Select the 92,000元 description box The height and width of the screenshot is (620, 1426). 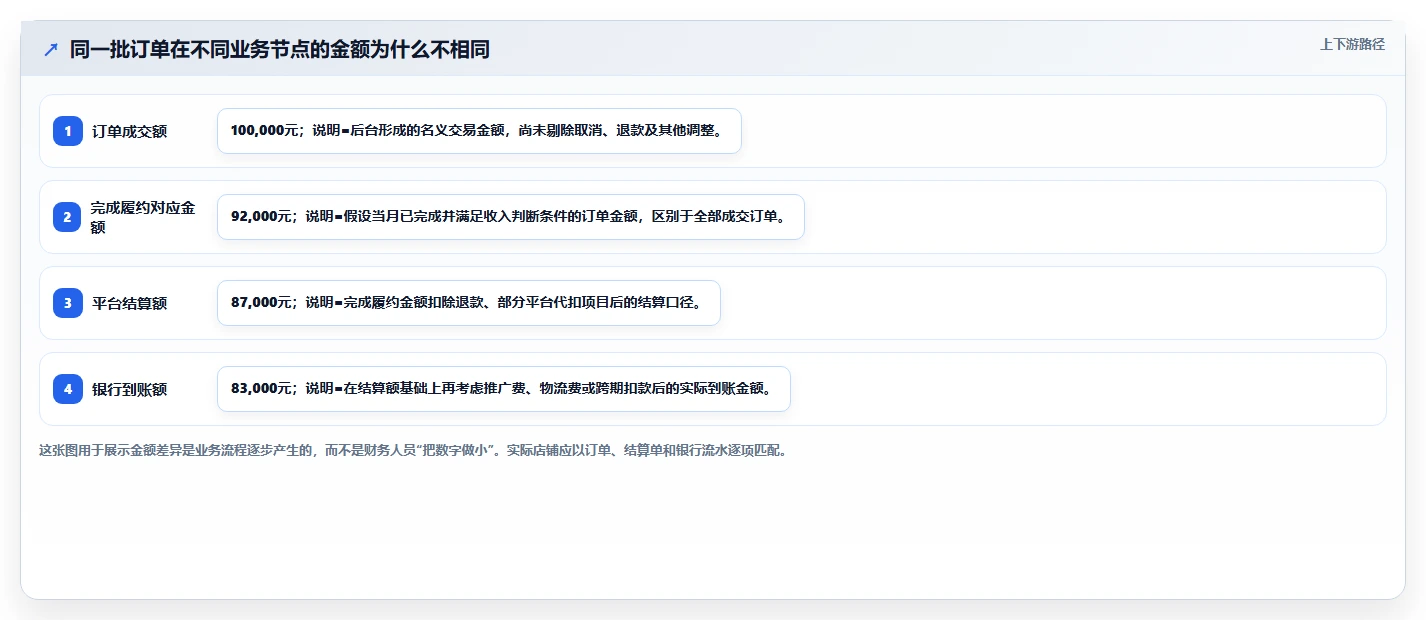[511, 217]
